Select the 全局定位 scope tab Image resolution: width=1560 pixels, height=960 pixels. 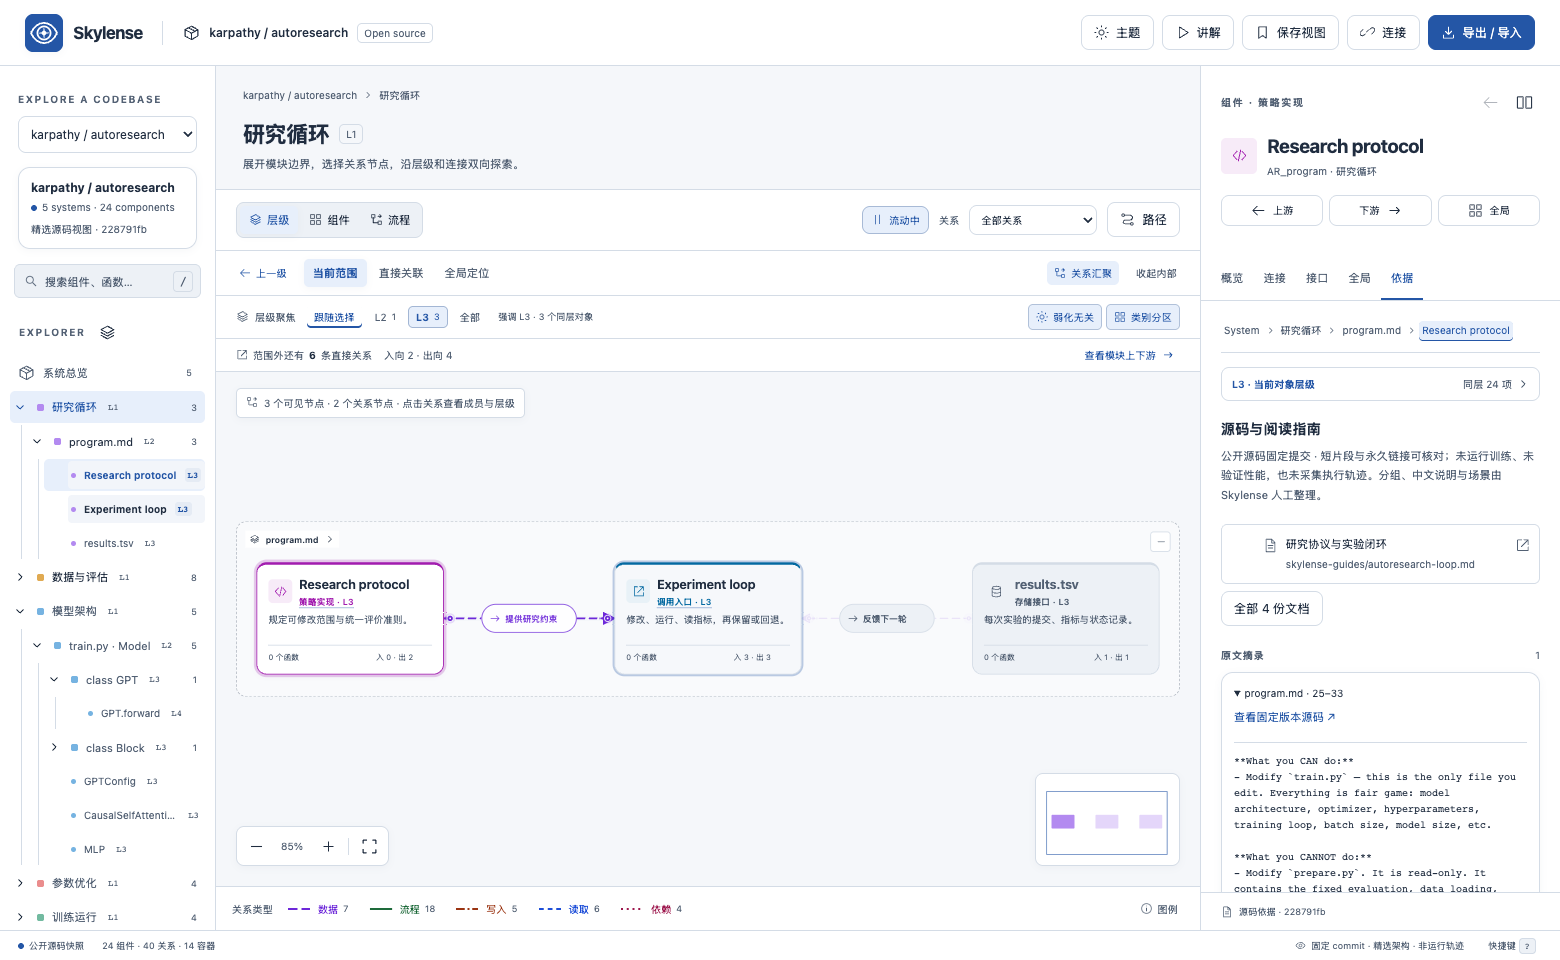[467, 273]
